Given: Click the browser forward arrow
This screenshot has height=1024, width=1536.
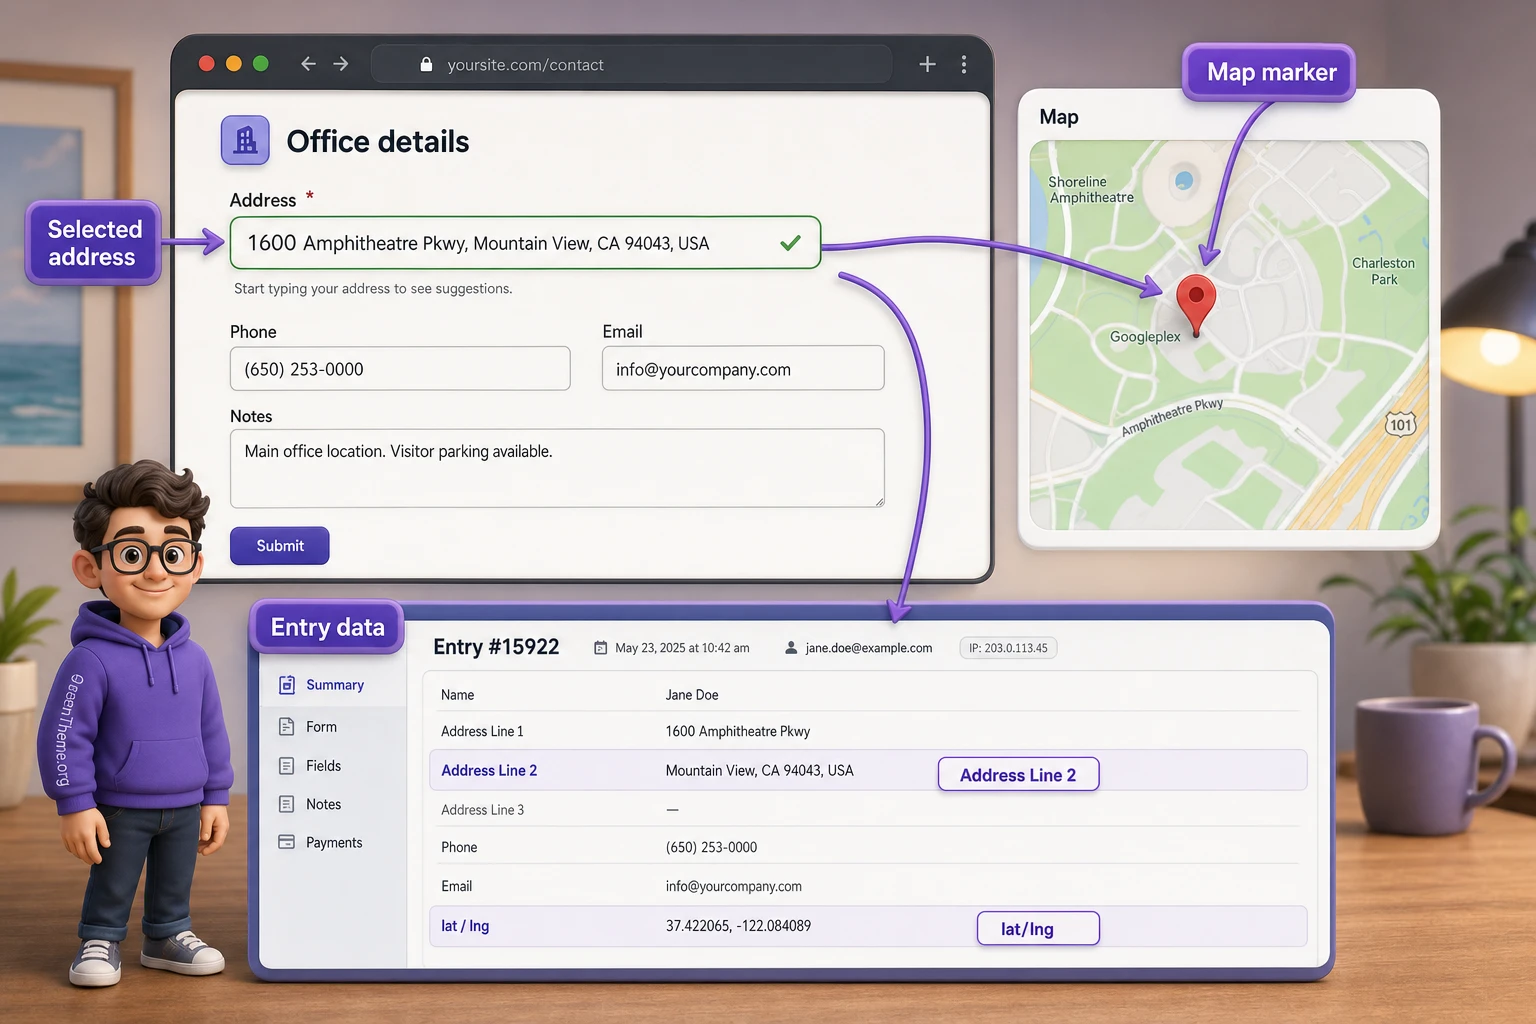Looking at the screenshot, I should click(341, 64).
